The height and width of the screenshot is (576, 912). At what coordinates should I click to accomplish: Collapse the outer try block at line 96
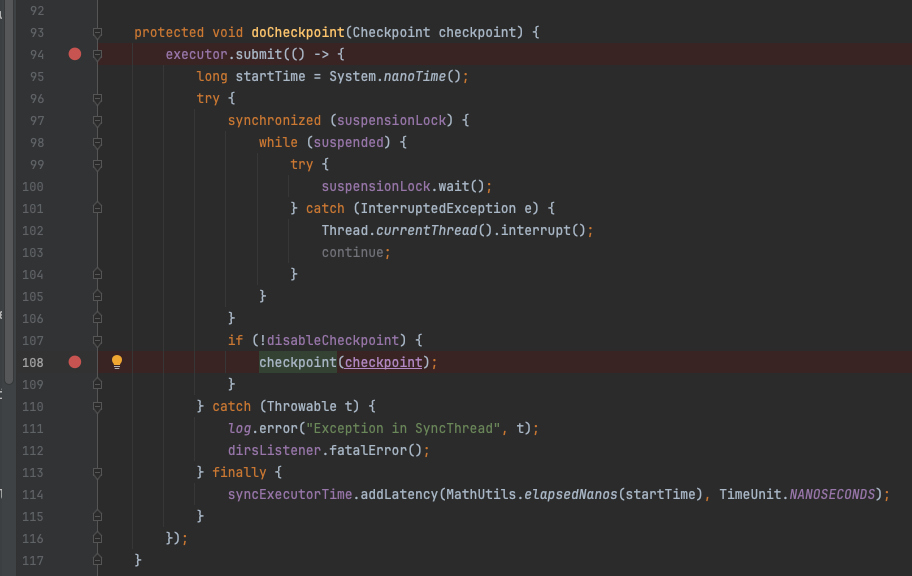[x=98, y=98]
